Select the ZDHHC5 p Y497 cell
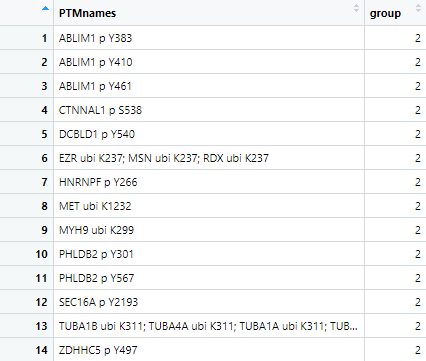426x361 pixels. tap(209, 350)
